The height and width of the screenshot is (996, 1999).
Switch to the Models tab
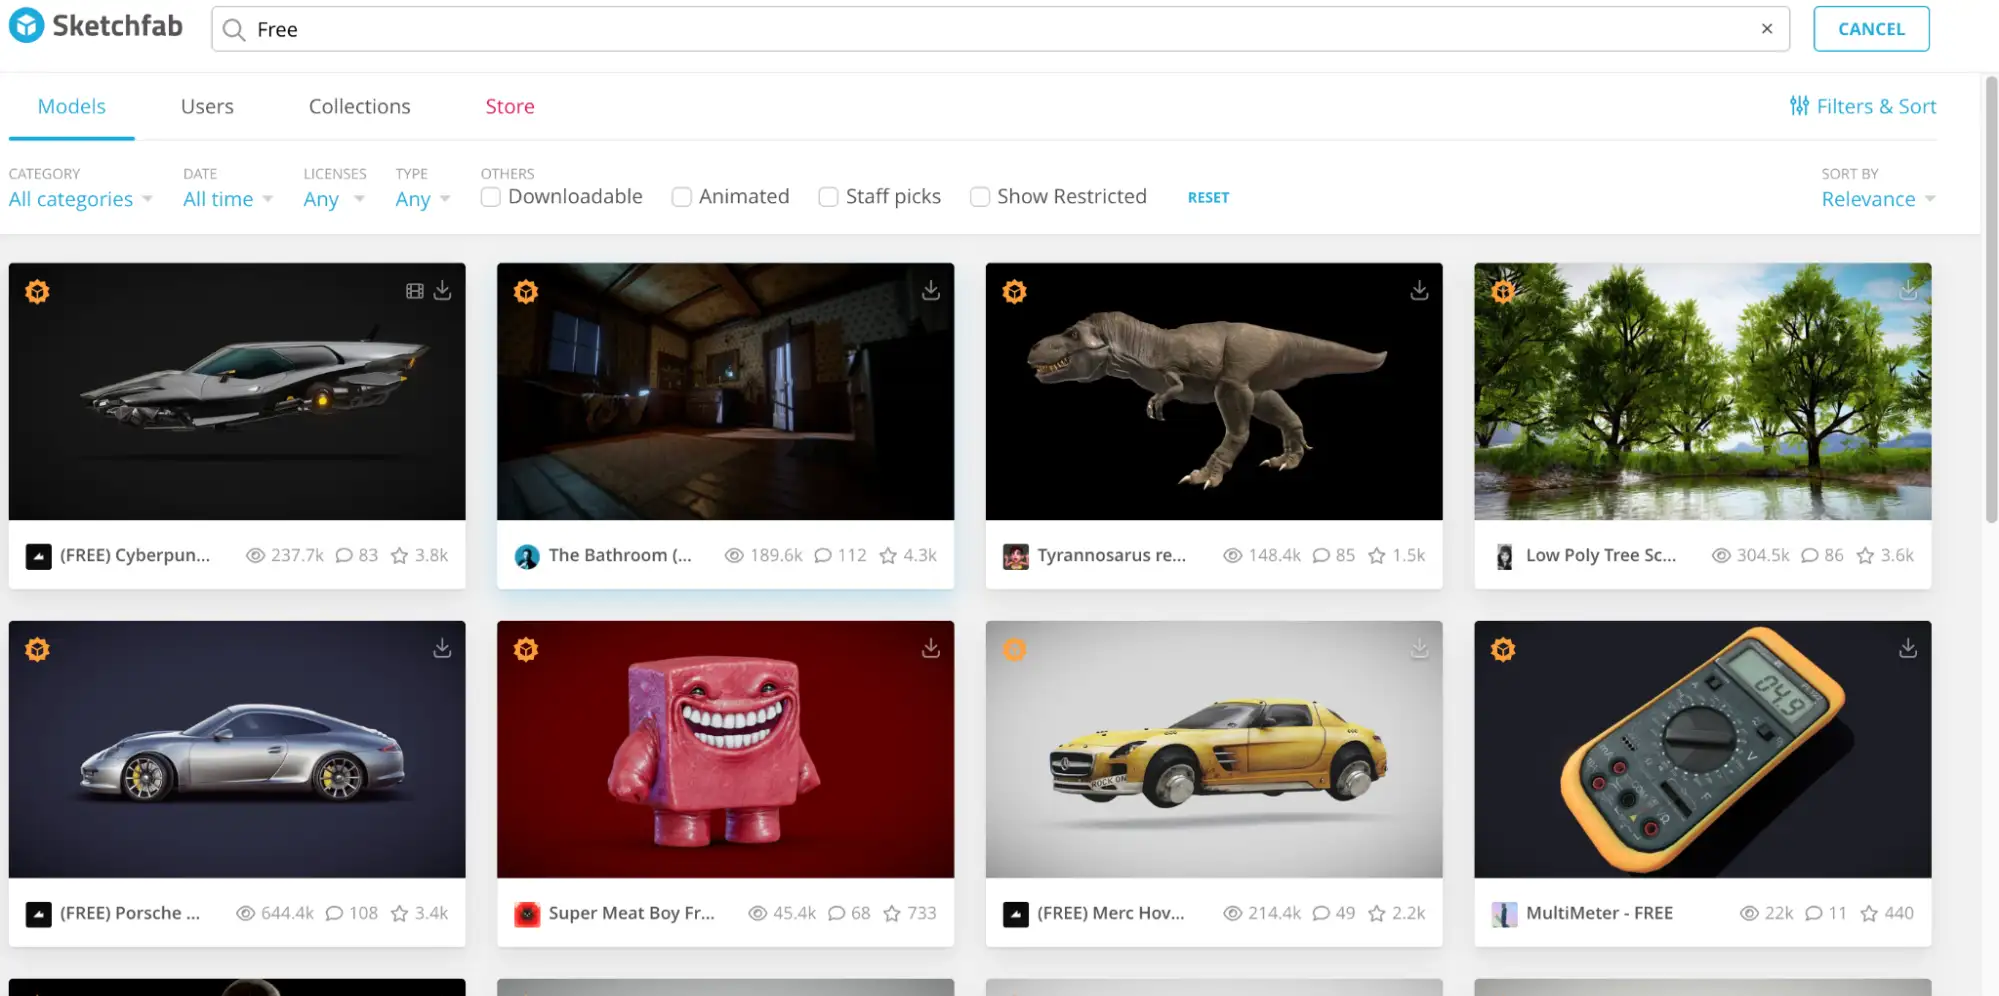pyautogui.click(x=71, y=106)
